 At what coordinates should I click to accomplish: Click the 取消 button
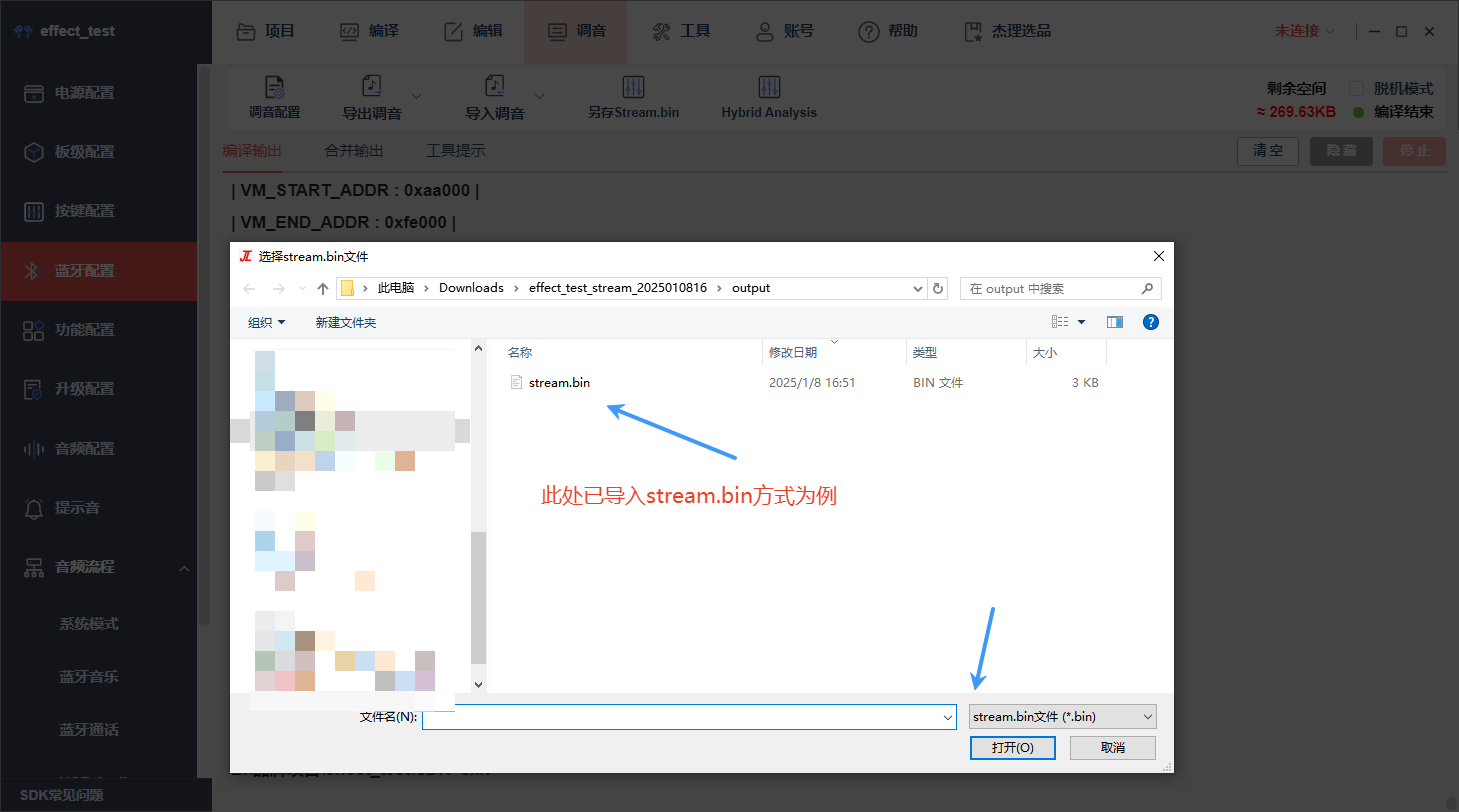pyautogui.click(x=1113, y=748)
